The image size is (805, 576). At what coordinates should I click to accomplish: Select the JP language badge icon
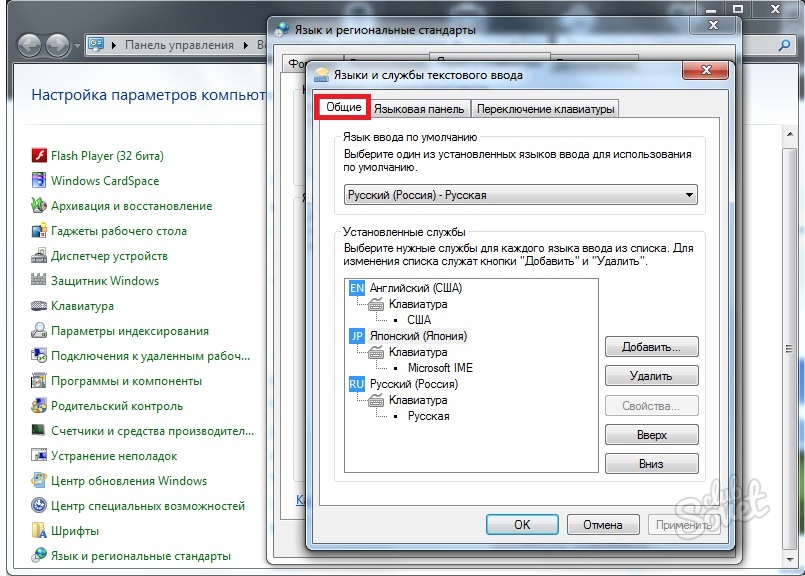tap(357, 336)
